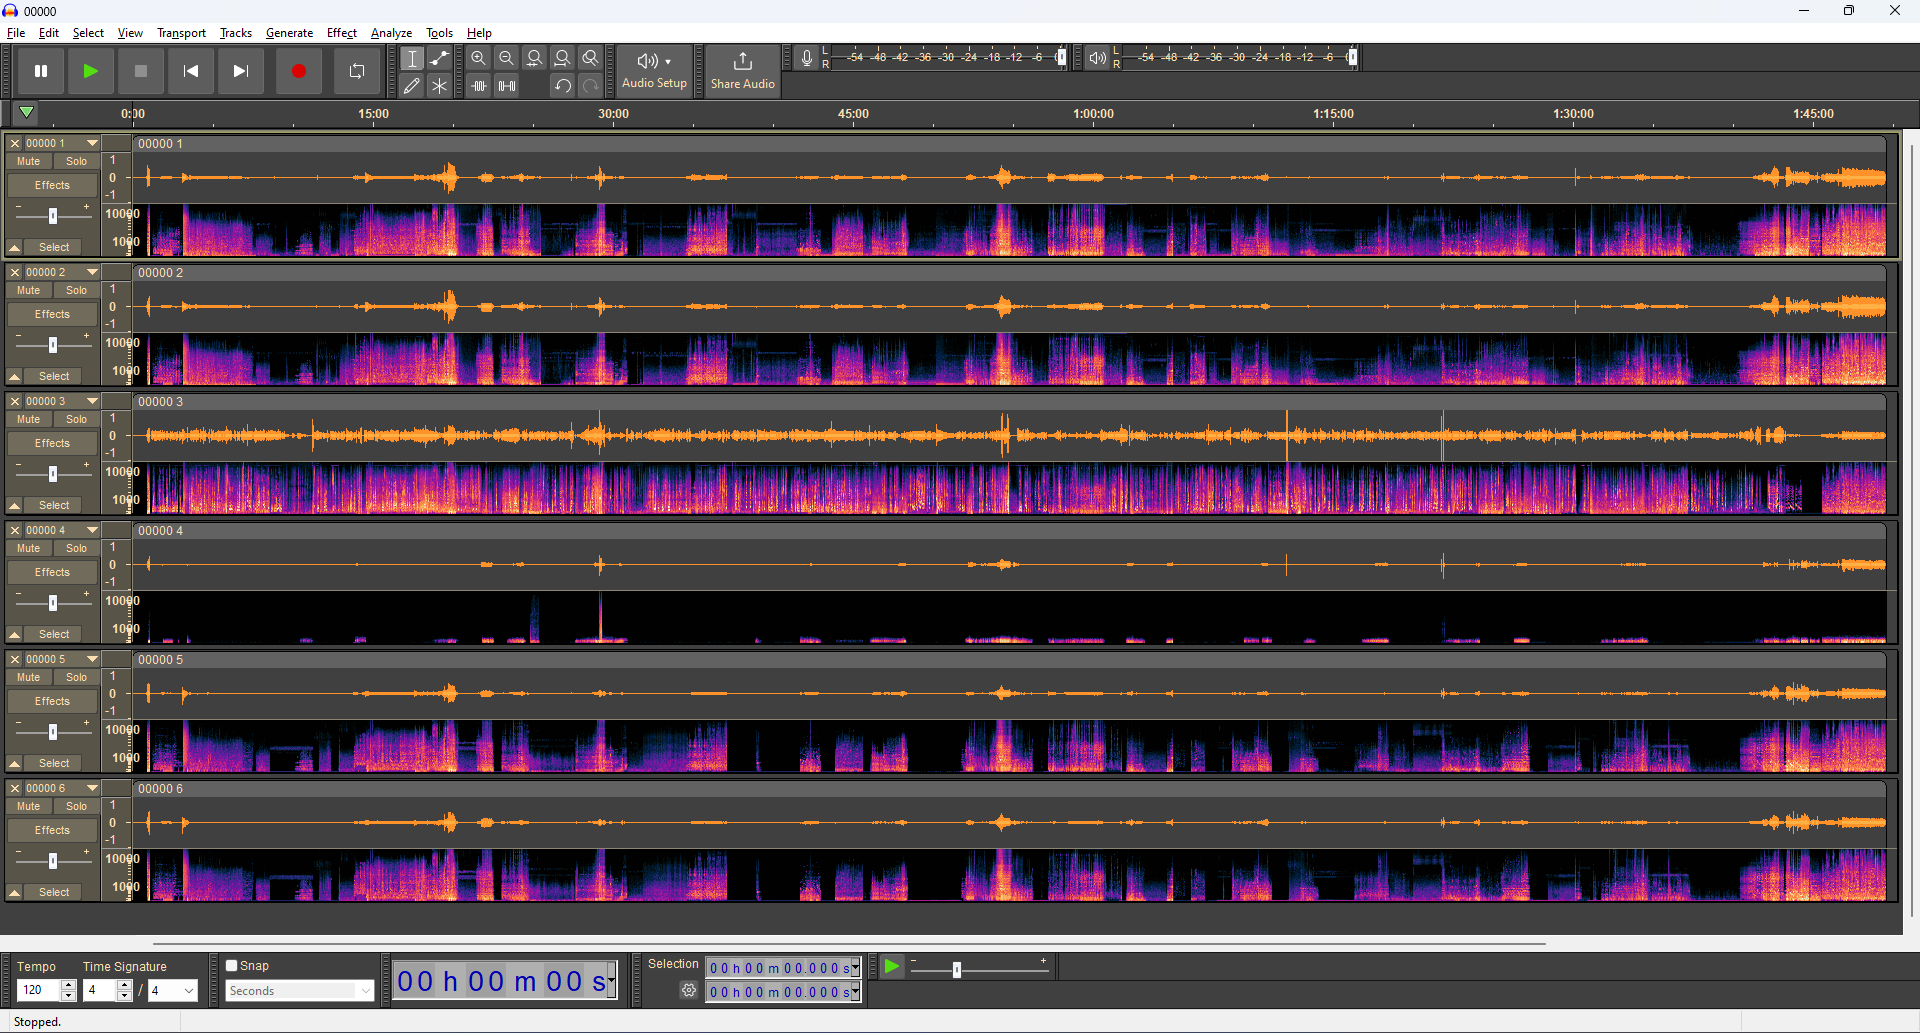Choose the Draw (pencil) tool
The width and height of the screenshot is (1920, 1033).
412,86
